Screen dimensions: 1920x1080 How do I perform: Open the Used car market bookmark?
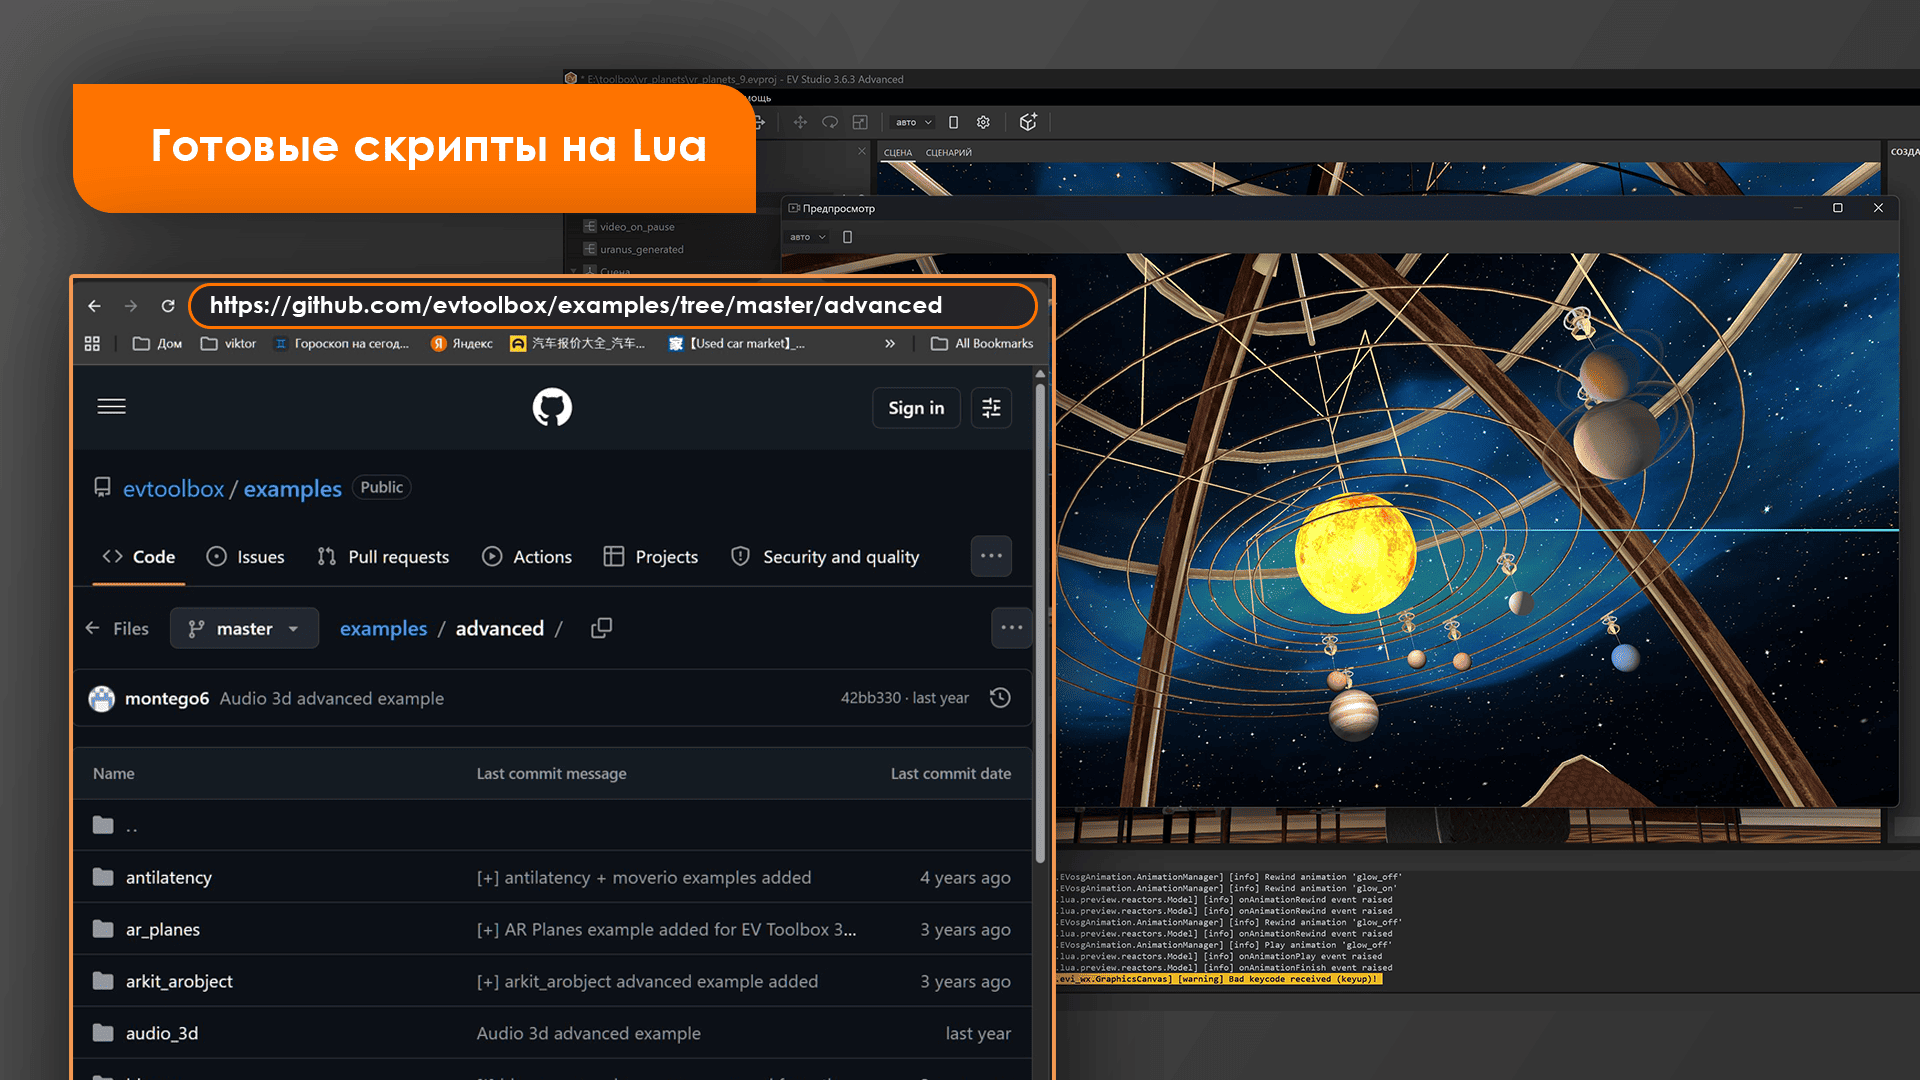[737, 343]
